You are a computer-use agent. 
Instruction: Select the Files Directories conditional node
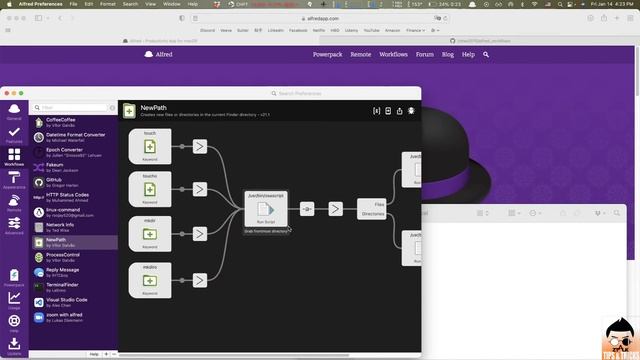click(371, 209)
